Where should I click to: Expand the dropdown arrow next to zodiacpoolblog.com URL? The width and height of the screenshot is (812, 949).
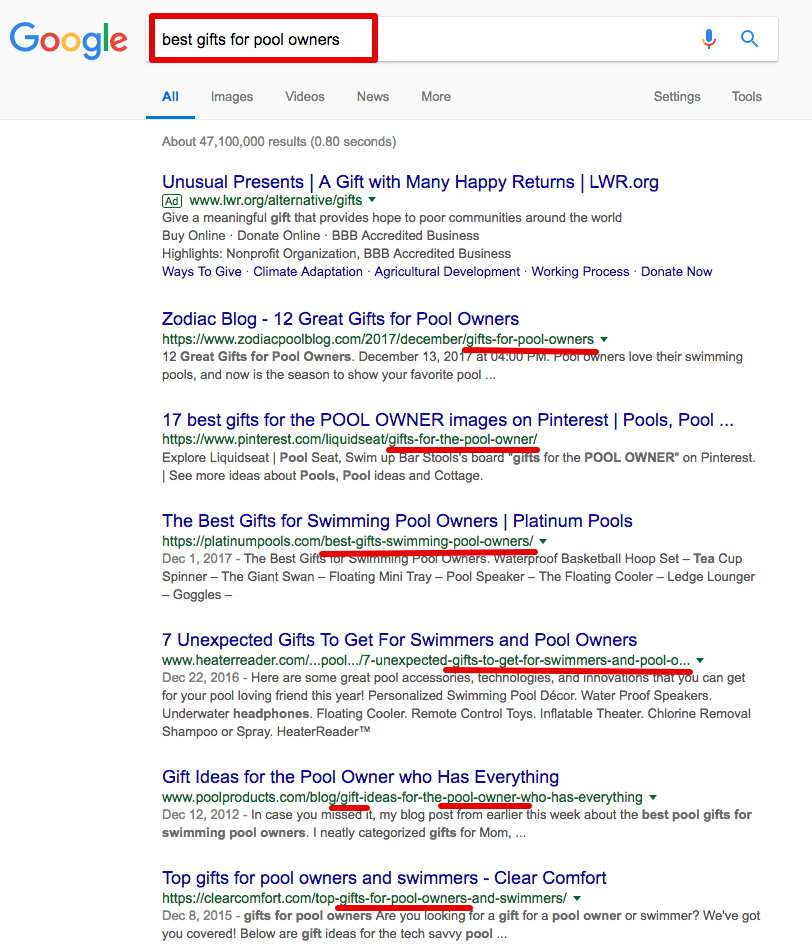tap(604, 340)
